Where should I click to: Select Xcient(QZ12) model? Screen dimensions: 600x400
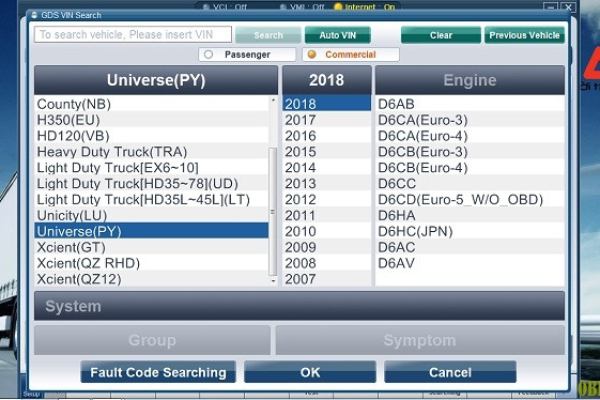152,279
